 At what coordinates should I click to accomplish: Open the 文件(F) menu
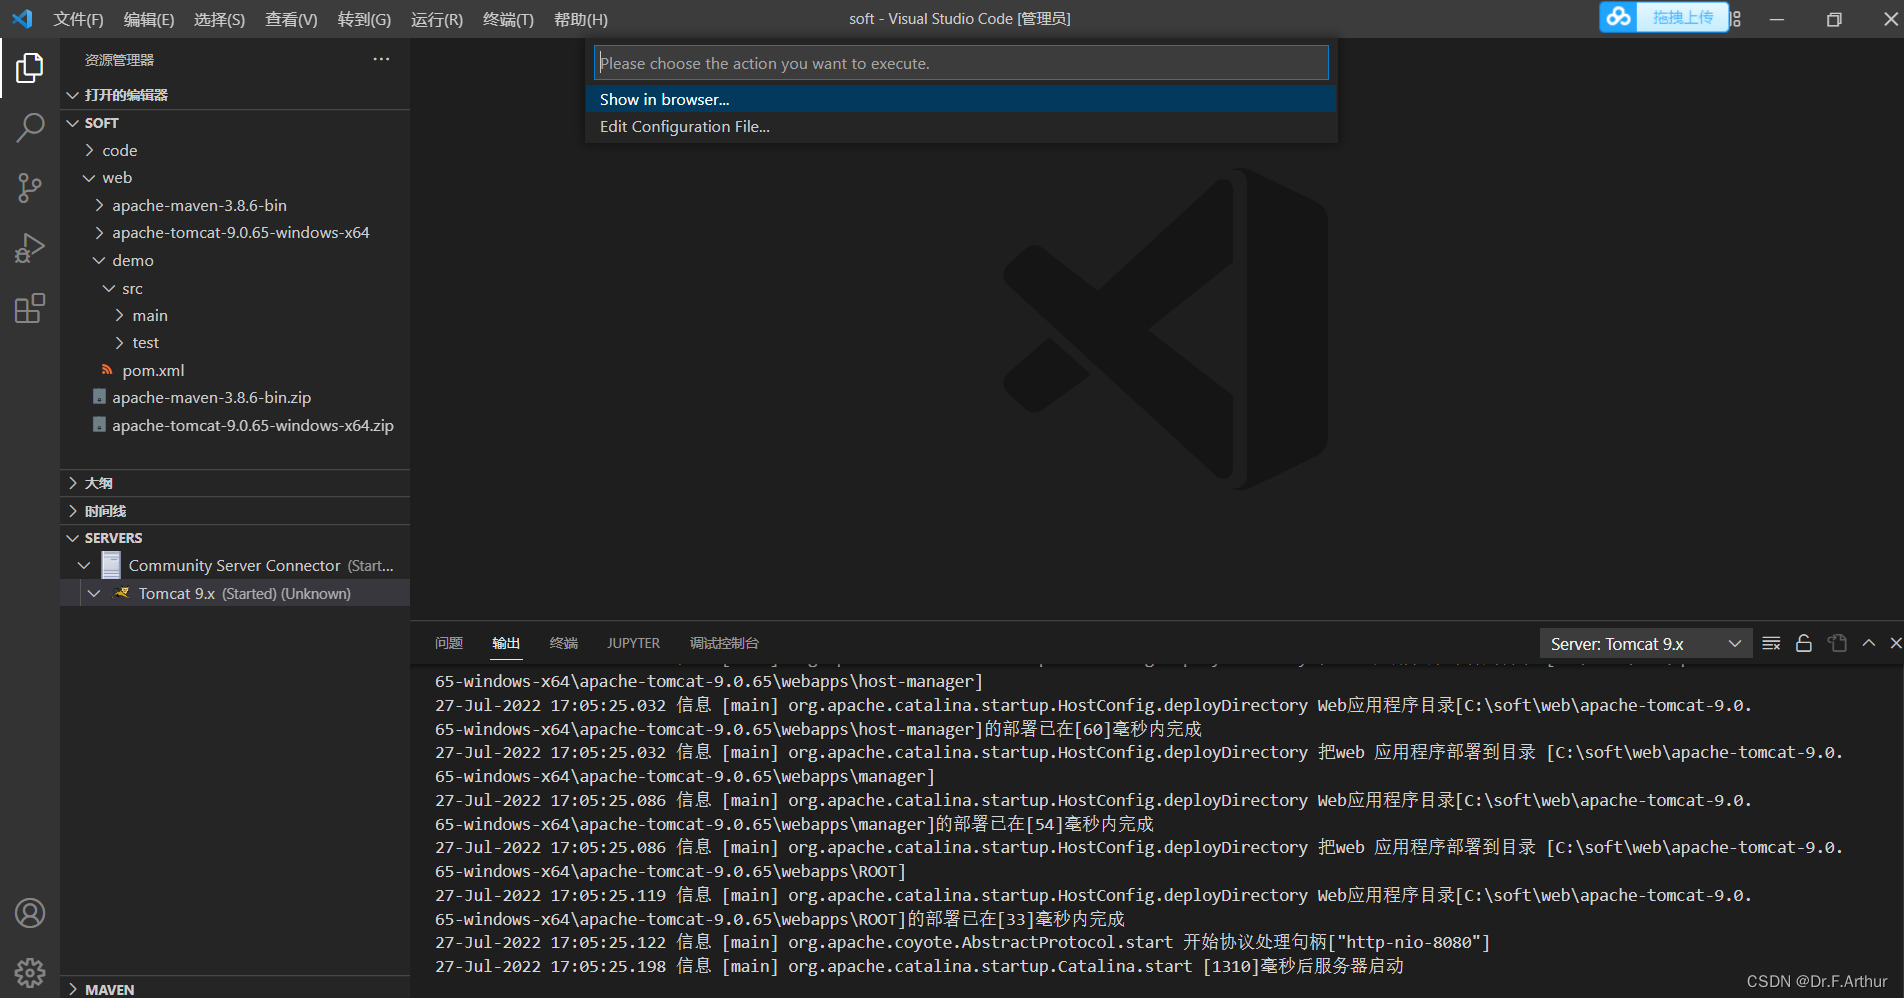[78, 19]
